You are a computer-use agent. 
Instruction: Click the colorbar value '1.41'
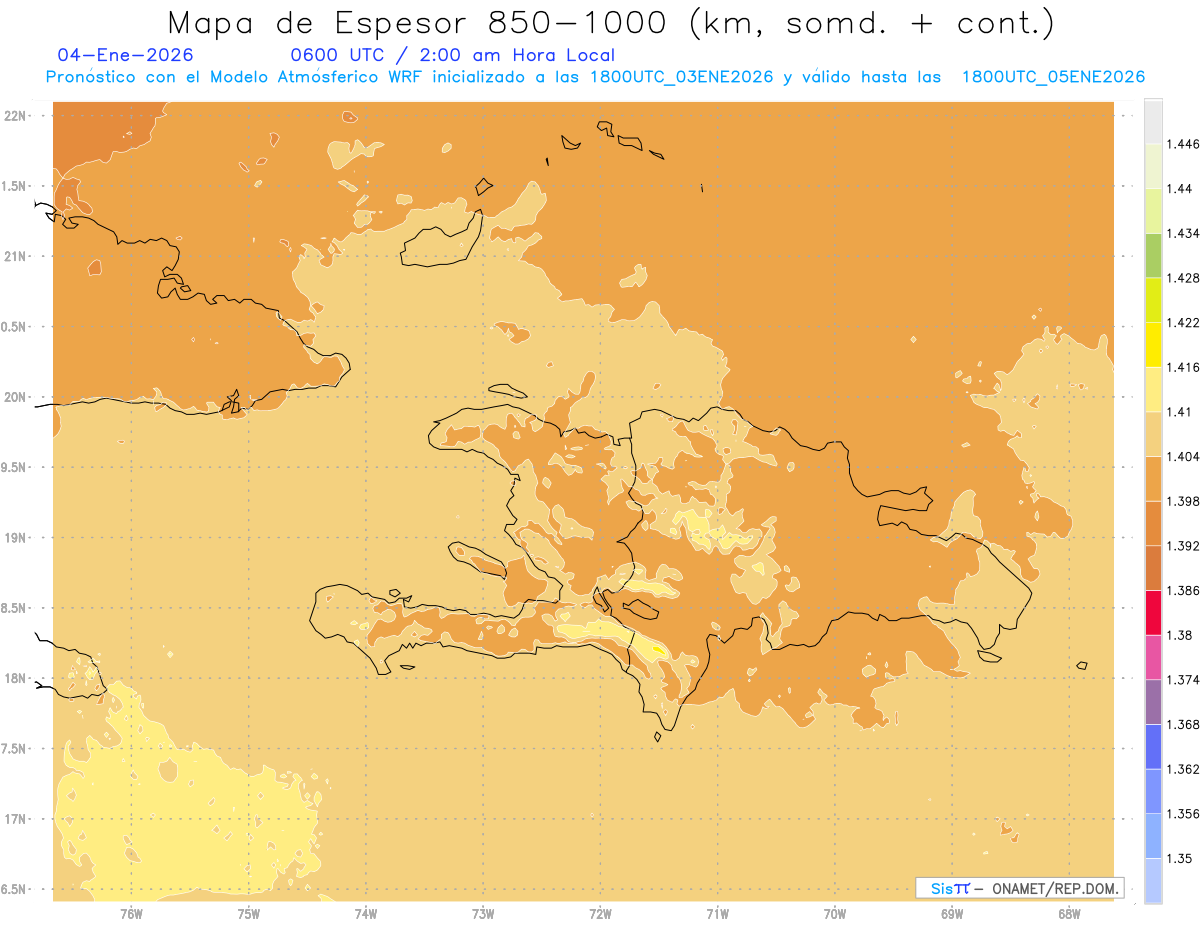point(1178,412)
